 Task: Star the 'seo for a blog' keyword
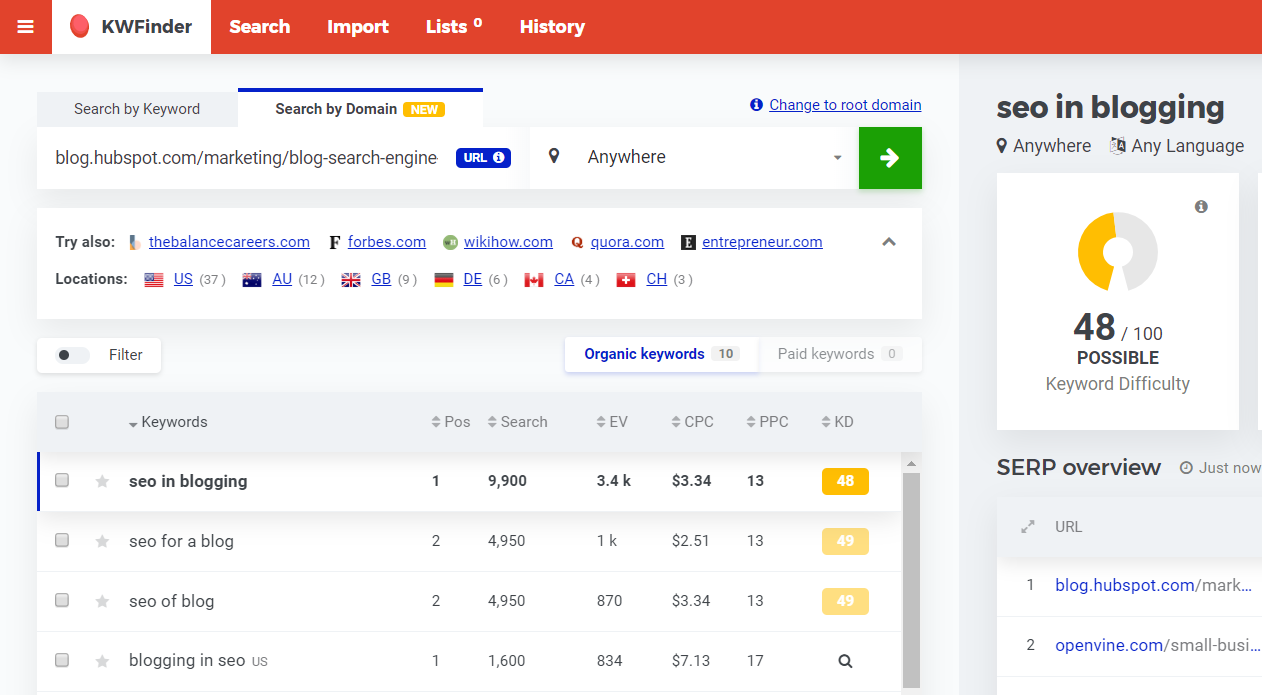click(x=101, y=541)
